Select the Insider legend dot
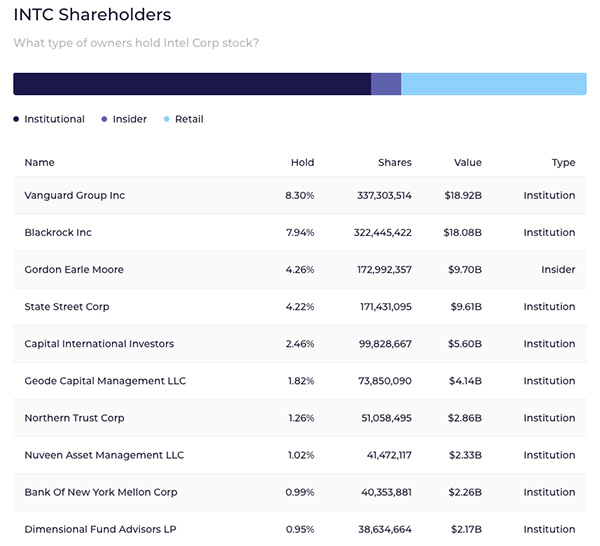600x546 pixels. point(104,119)
